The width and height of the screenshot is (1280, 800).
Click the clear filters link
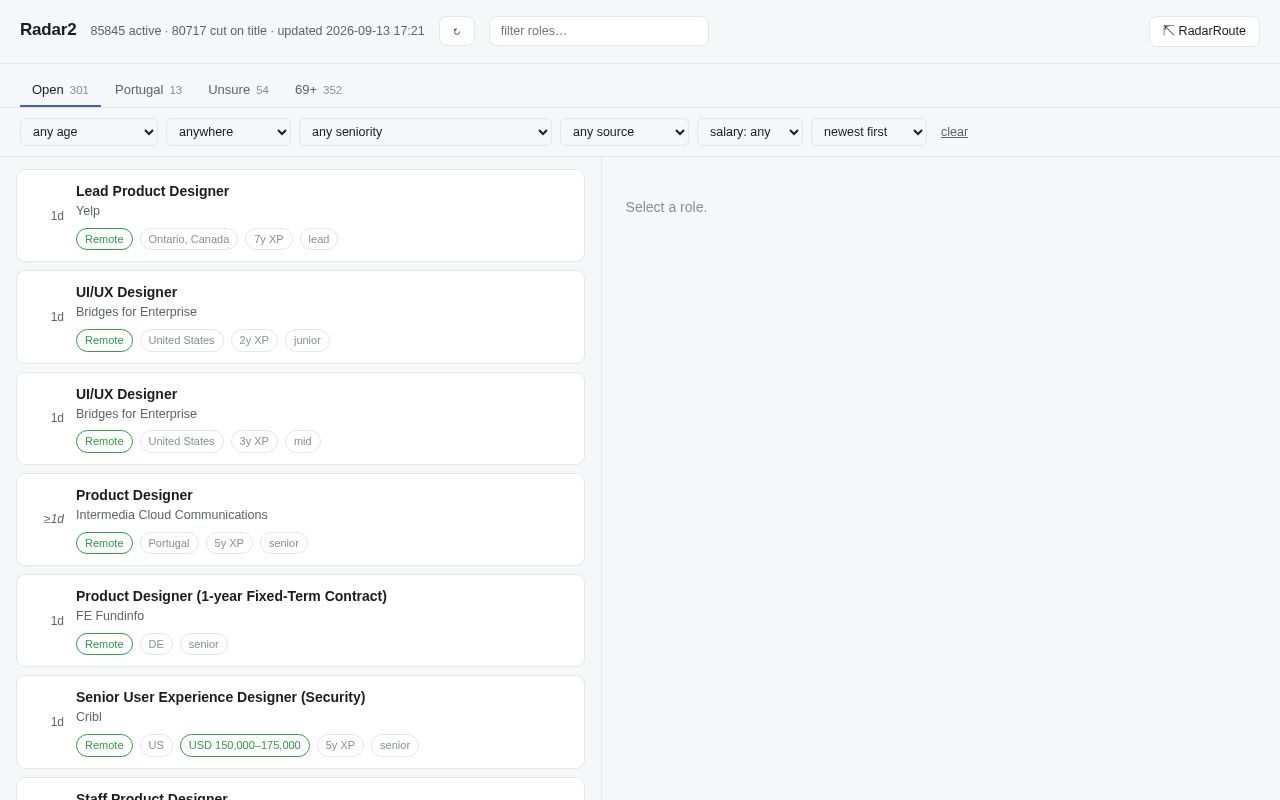954,132
